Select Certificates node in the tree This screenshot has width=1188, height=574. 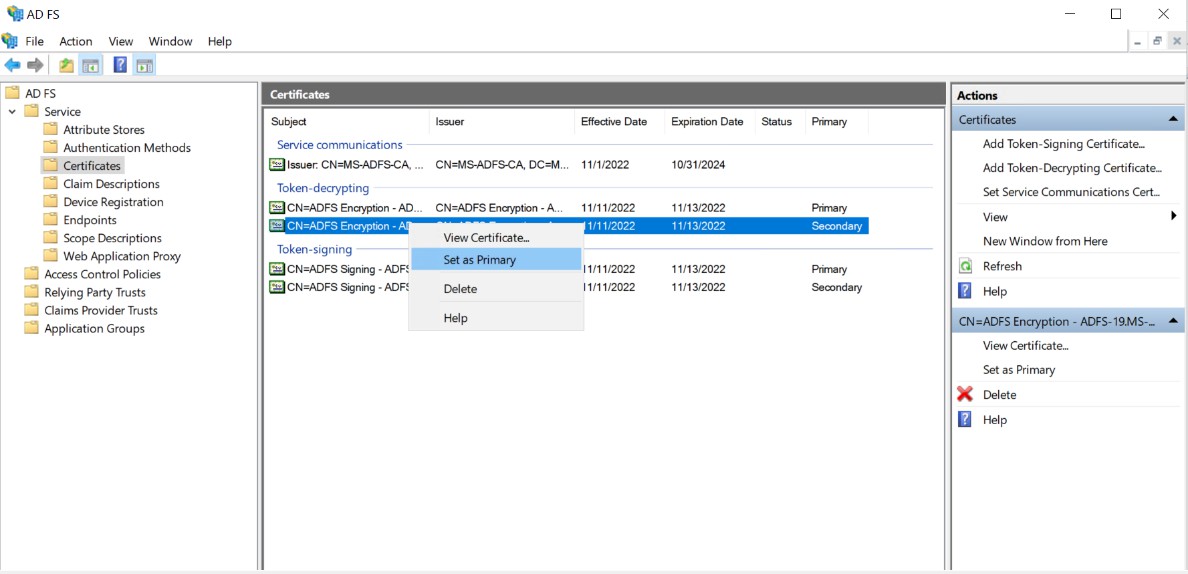[92, 166]
